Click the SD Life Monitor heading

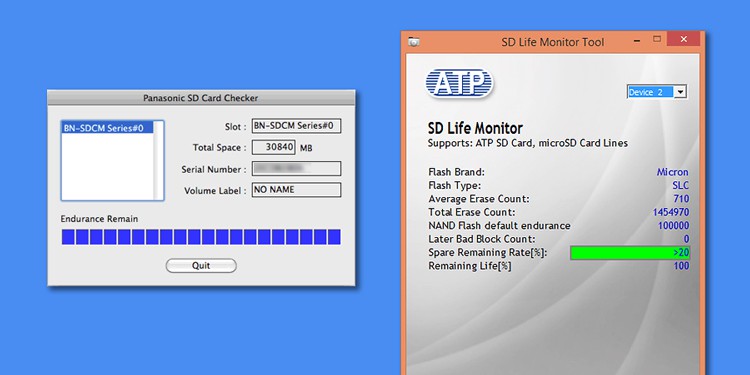[x=475, y=128]
